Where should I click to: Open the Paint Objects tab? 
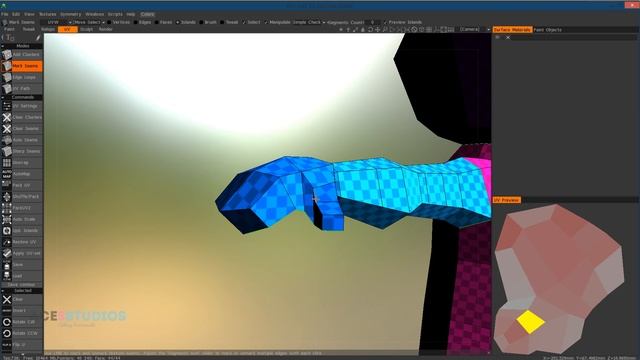548,30
